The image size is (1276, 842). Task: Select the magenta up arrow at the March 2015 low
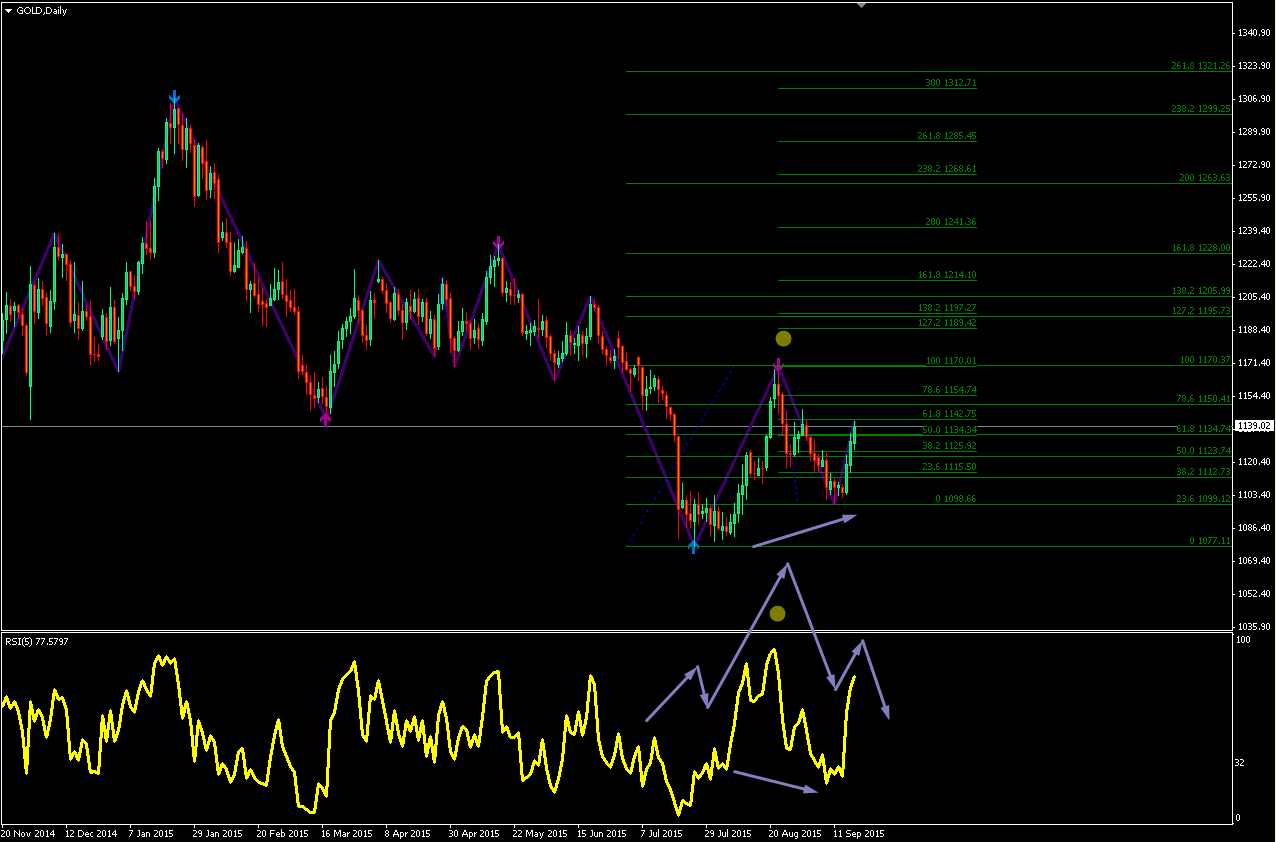[x=325, y=420]
